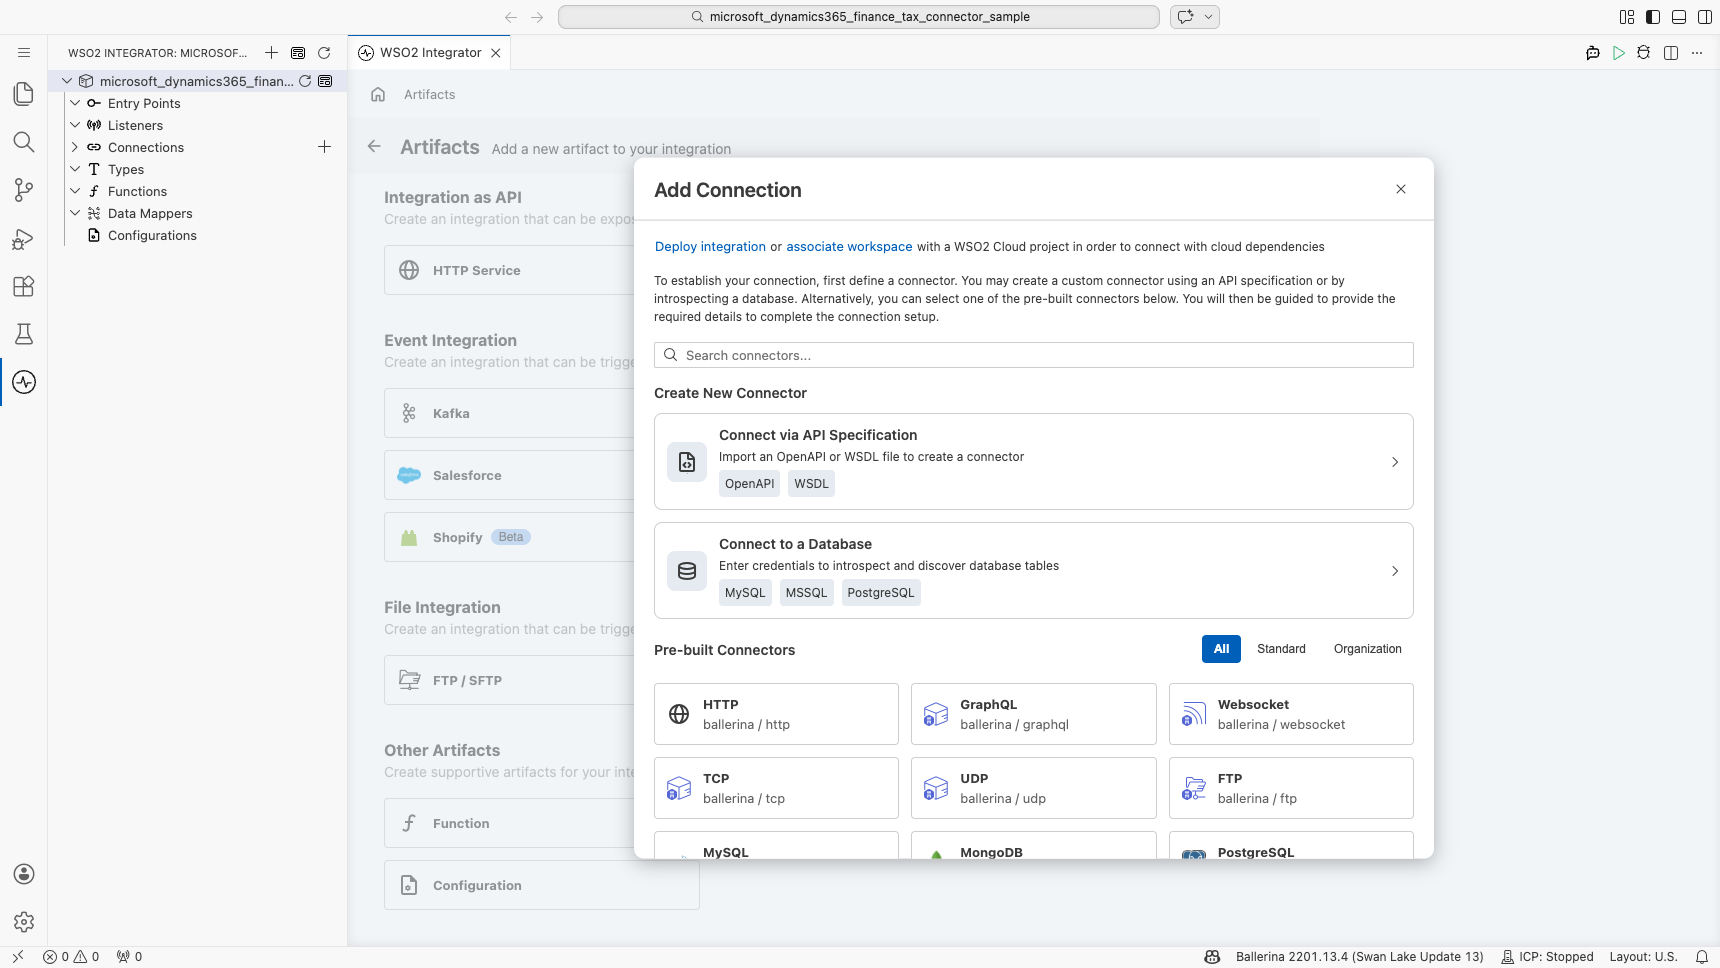
Task: Click Layout: U.S. status bar entry
Action: point(1643,957)
